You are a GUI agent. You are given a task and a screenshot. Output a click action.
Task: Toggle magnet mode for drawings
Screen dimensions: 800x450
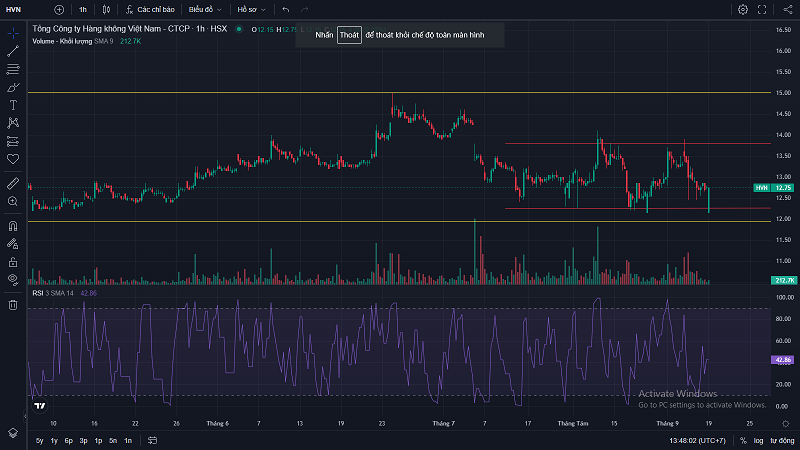13,226
